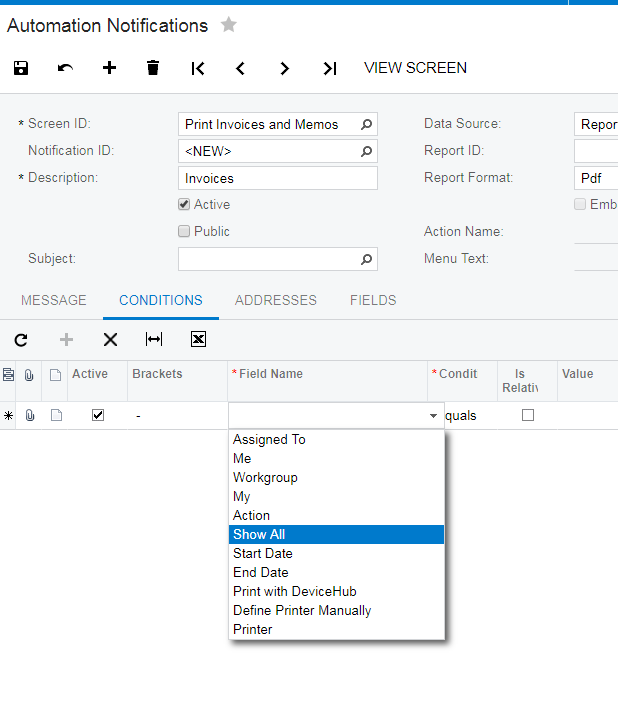This screenshot has width=618, height=703.
Task: Refresh the conditions grid
Action: (21, 340)
